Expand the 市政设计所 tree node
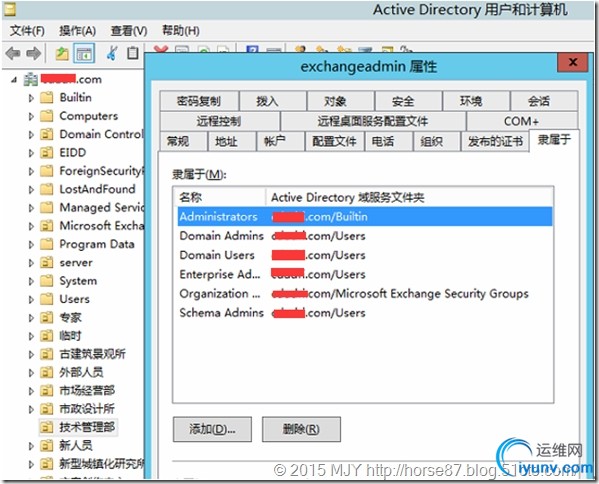This screenshot has height=484, width=599. coord(31,410)
